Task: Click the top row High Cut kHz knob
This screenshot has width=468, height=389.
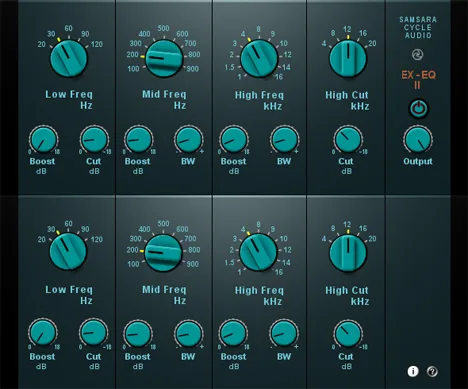Action: point(348,59)
